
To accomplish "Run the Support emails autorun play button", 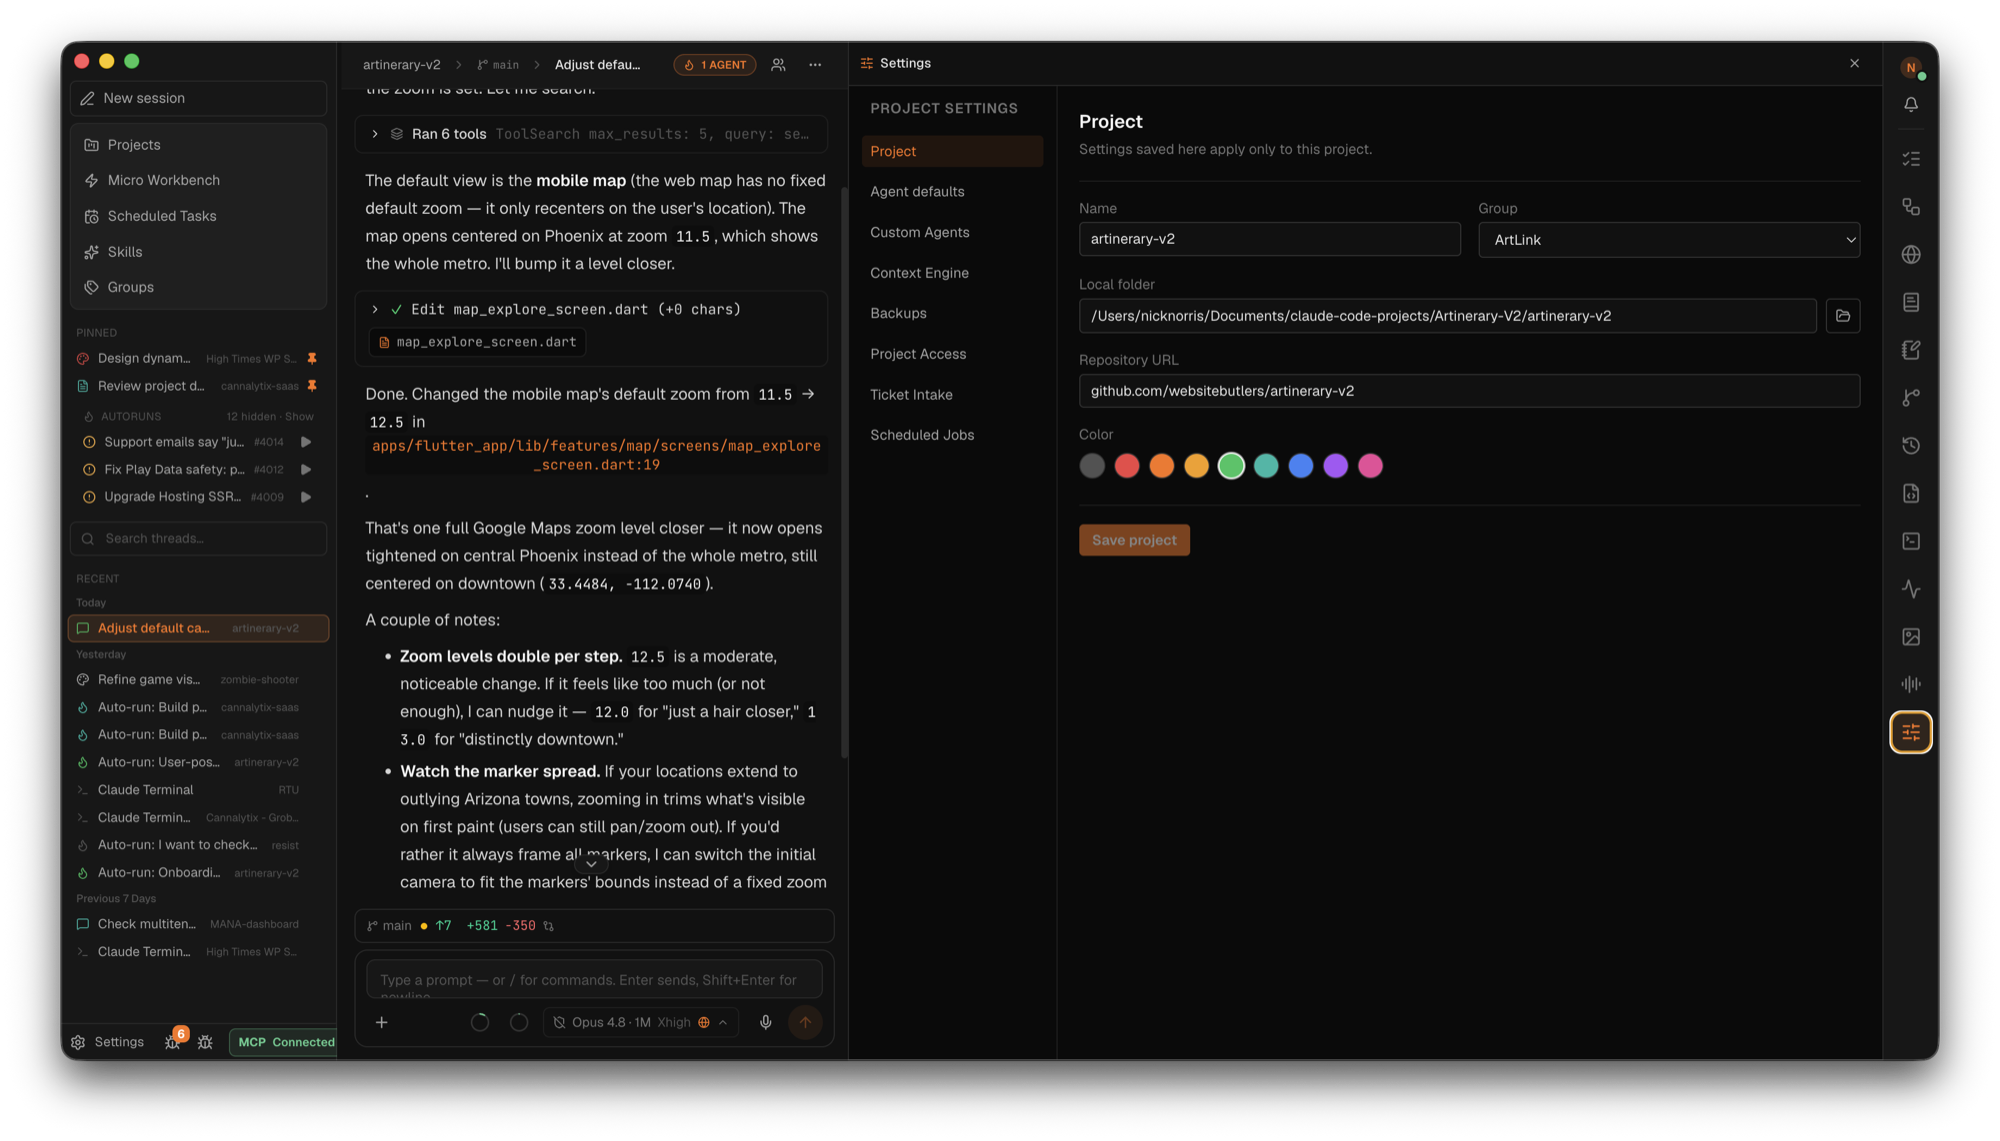I will 306,442.
